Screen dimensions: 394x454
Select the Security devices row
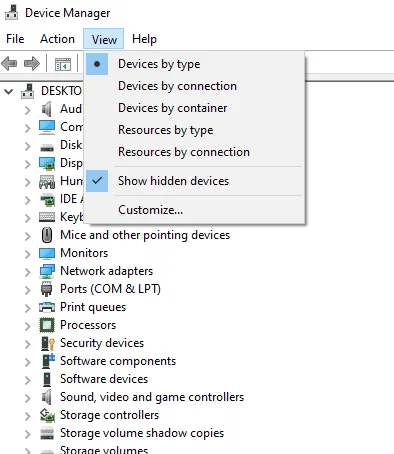click(102, 343)
